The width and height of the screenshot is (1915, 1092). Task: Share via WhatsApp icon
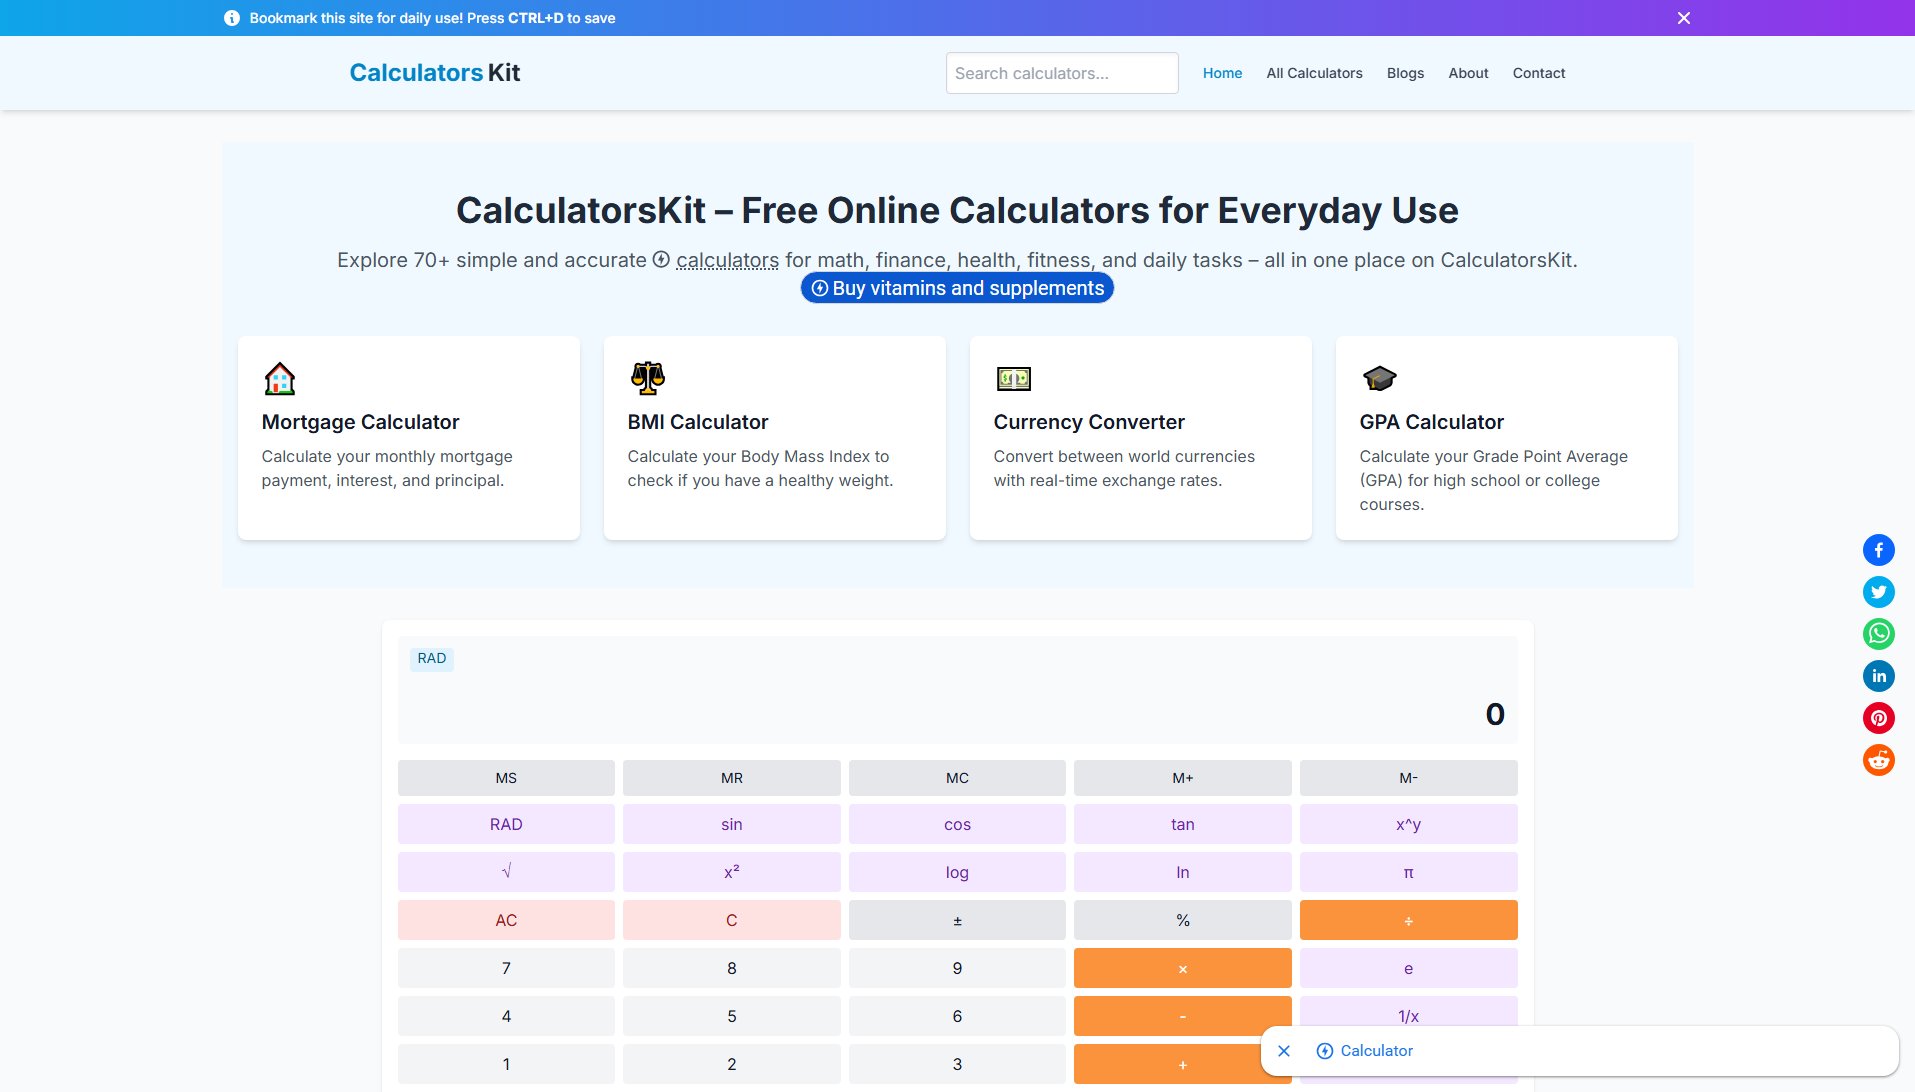tap(1878, 634)
